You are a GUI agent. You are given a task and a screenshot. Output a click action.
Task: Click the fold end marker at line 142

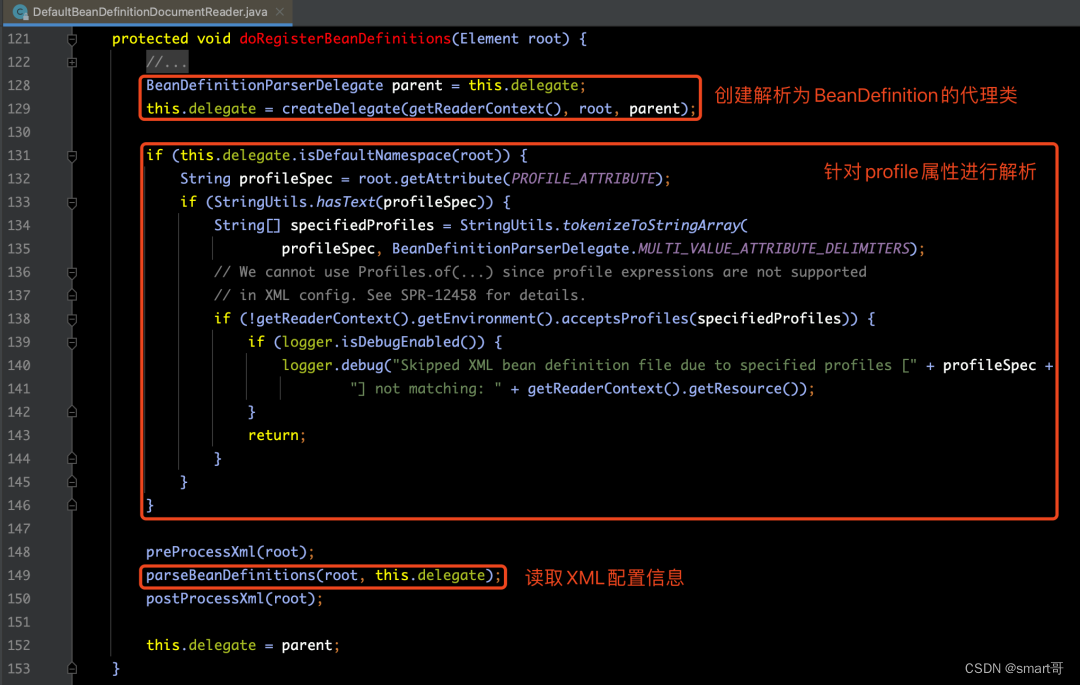[x=72, y=412]
